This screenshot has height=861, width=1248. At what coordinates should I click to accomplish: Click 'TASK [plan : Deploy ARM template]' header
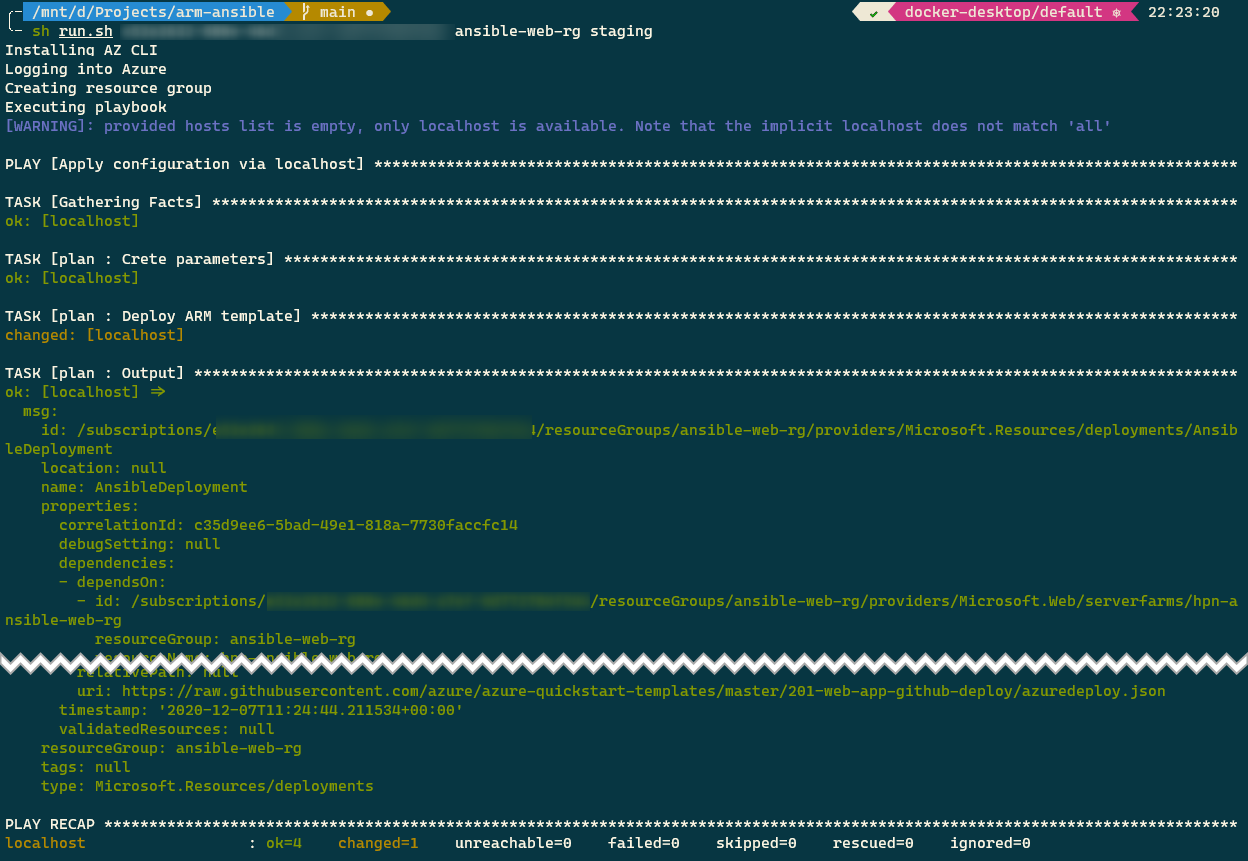pyautogui.click(x=153, y=316)
